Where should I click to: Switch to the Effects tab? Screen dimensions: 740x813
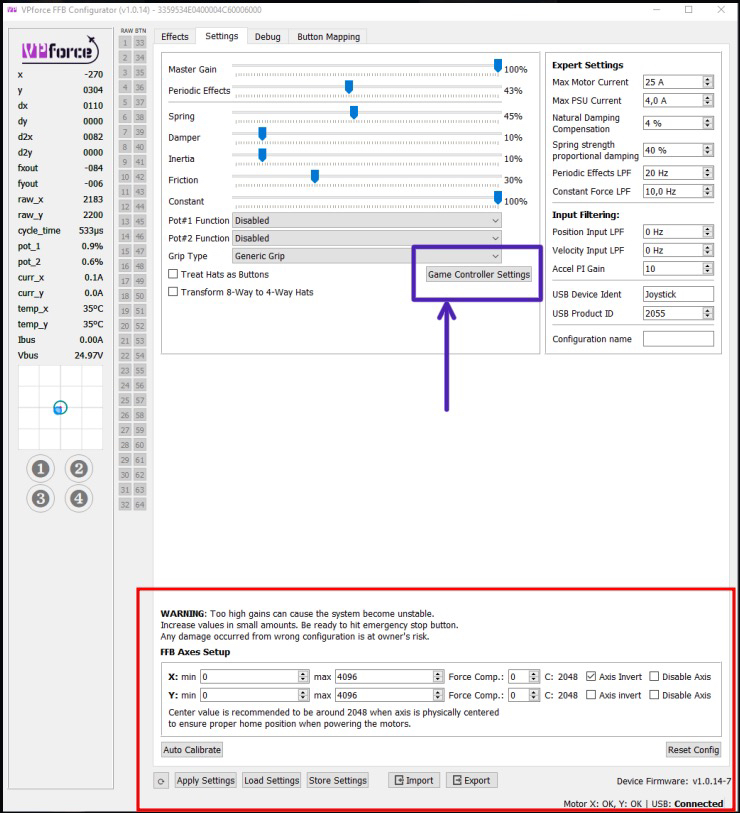[x=175, y=37]
